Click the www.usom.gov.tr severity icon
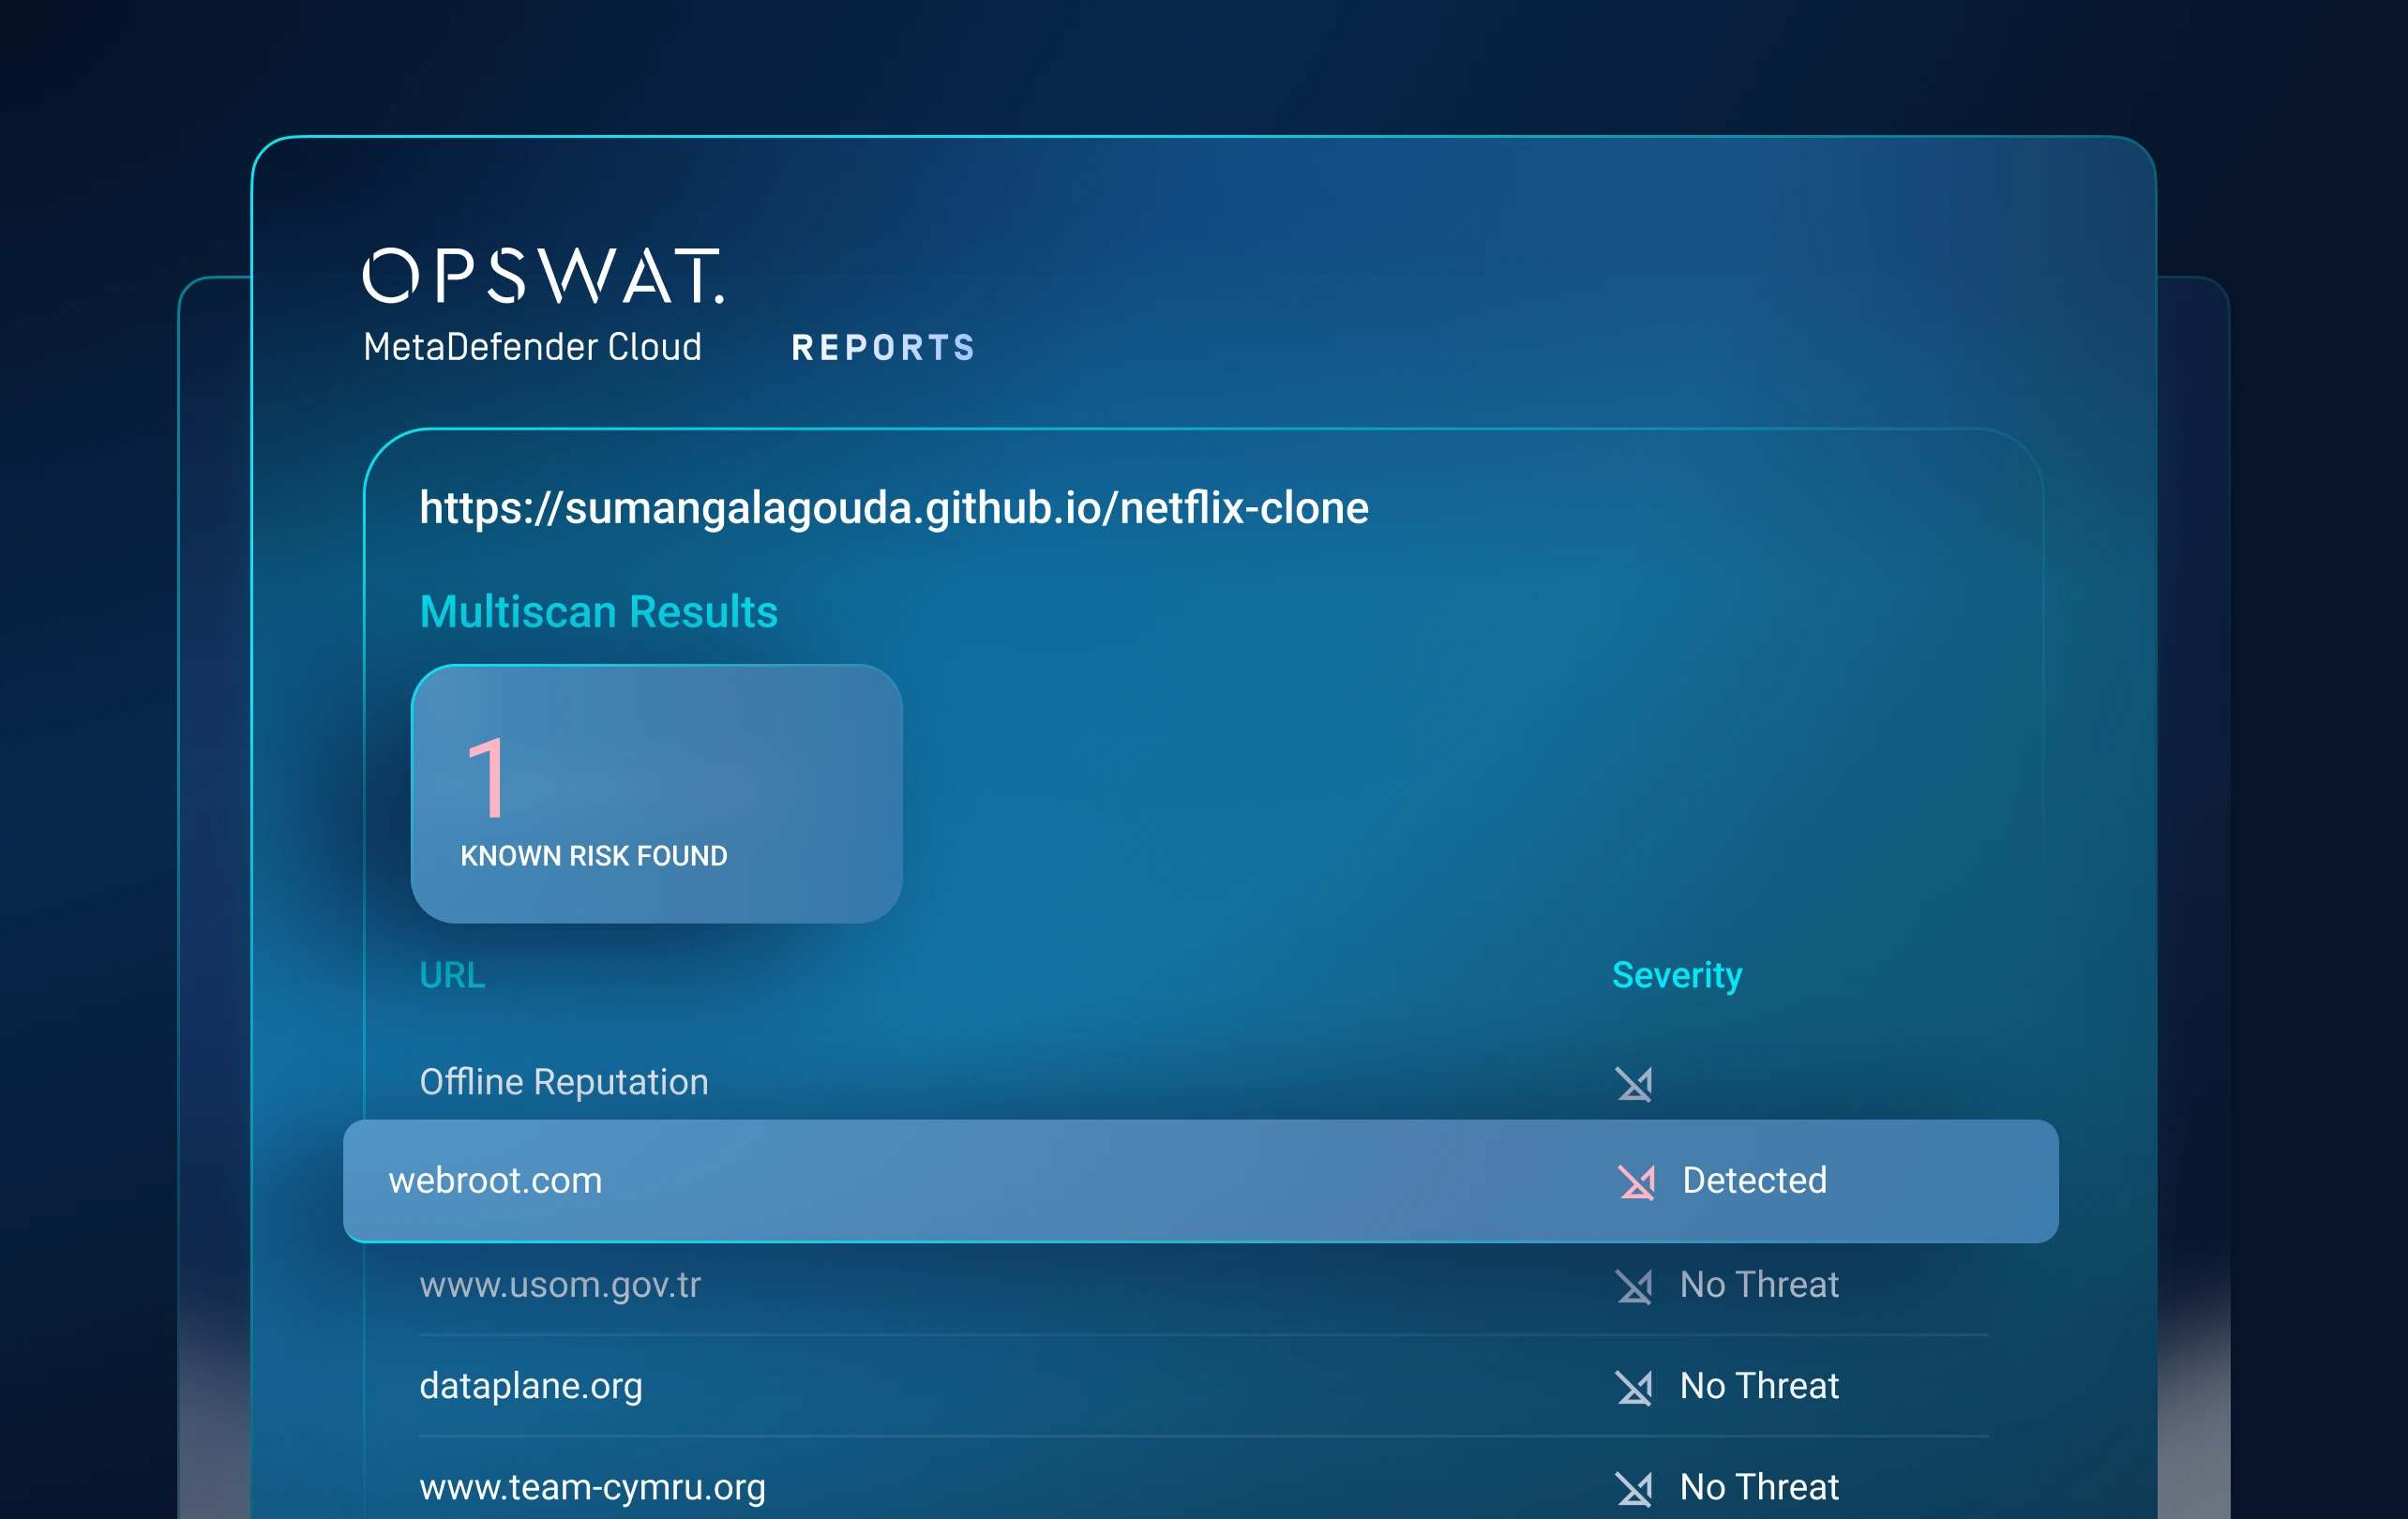This screenshot has height=1519, width=2408. 1633,1286
